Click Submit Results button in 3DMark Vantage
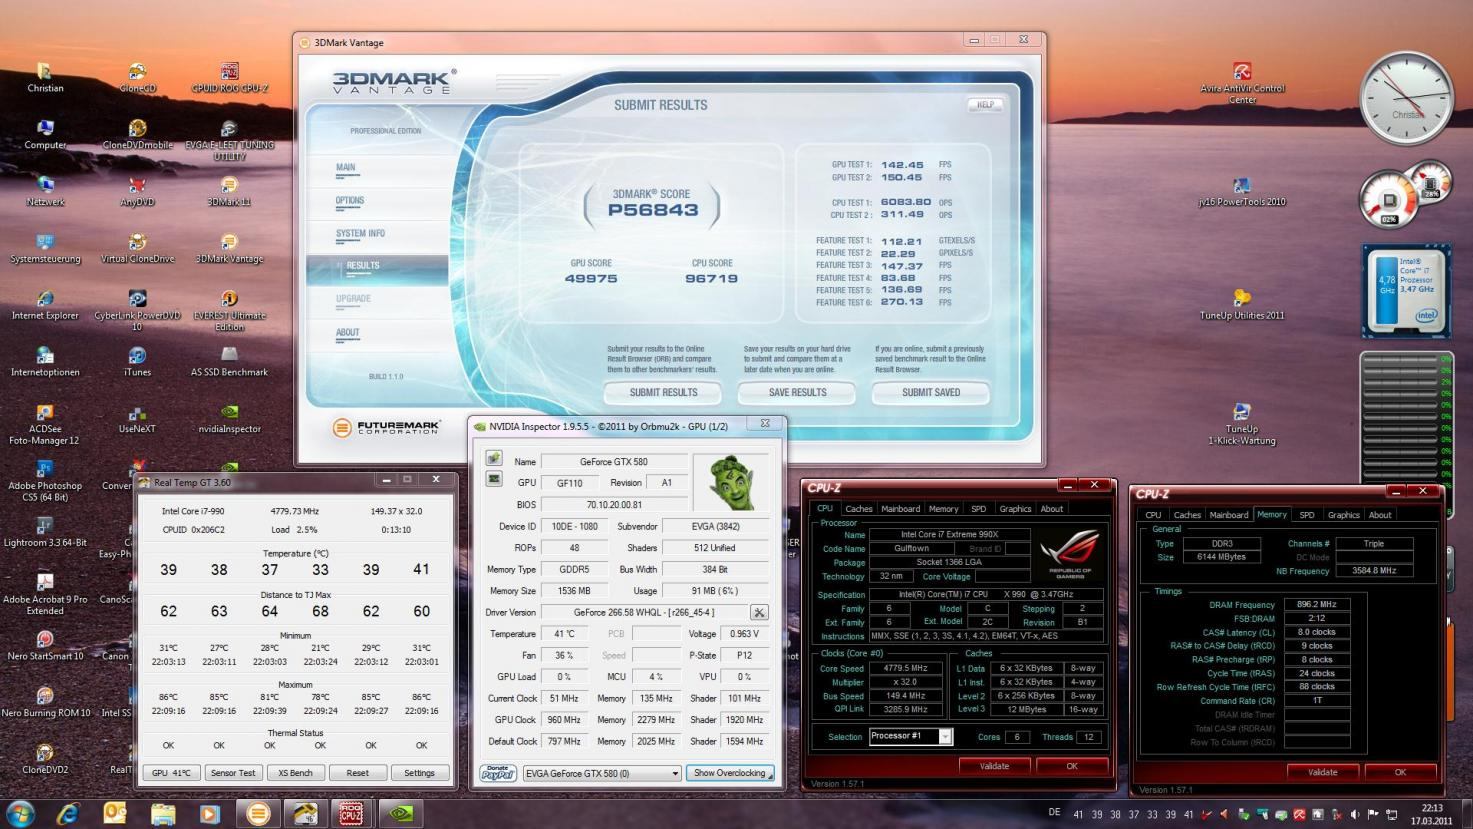Image resolution: width=1473 pixels, height=829 pixels. 664,392
